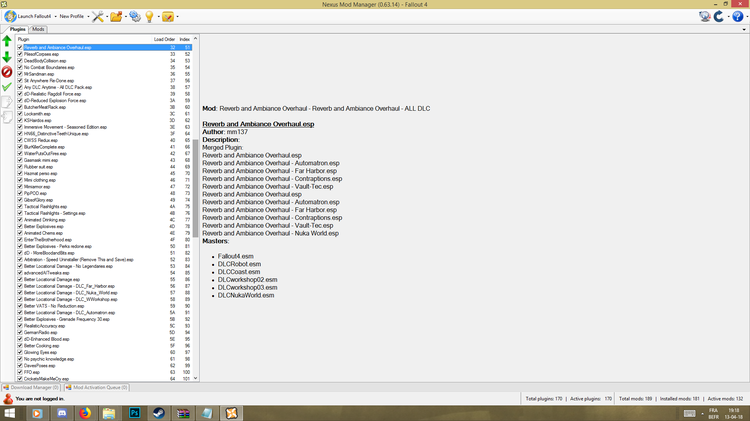The height and width of the screenshot is (421, 750).
Task: Open dropdown arrow beside the folder icon
Action: (x=125, y=16)
